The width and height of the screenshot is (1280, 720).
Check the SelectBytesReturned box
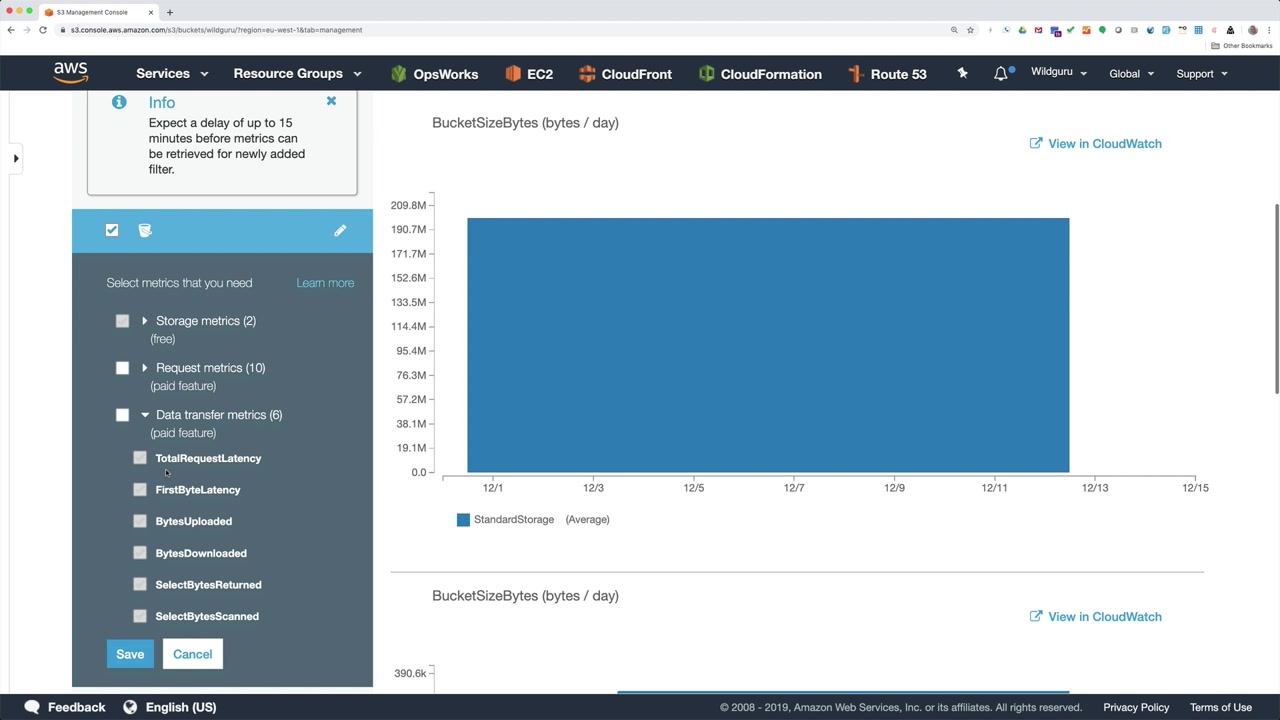(x=140, y=585)
